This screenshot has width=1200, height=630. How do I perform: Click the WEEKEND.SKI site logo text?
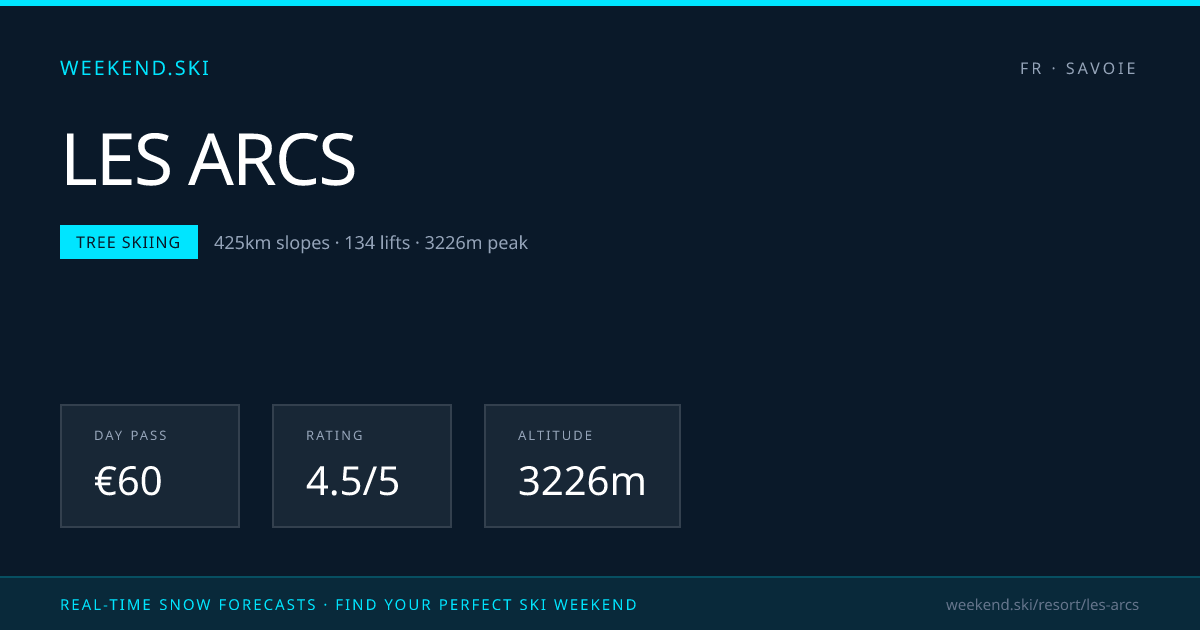[135, 68]
